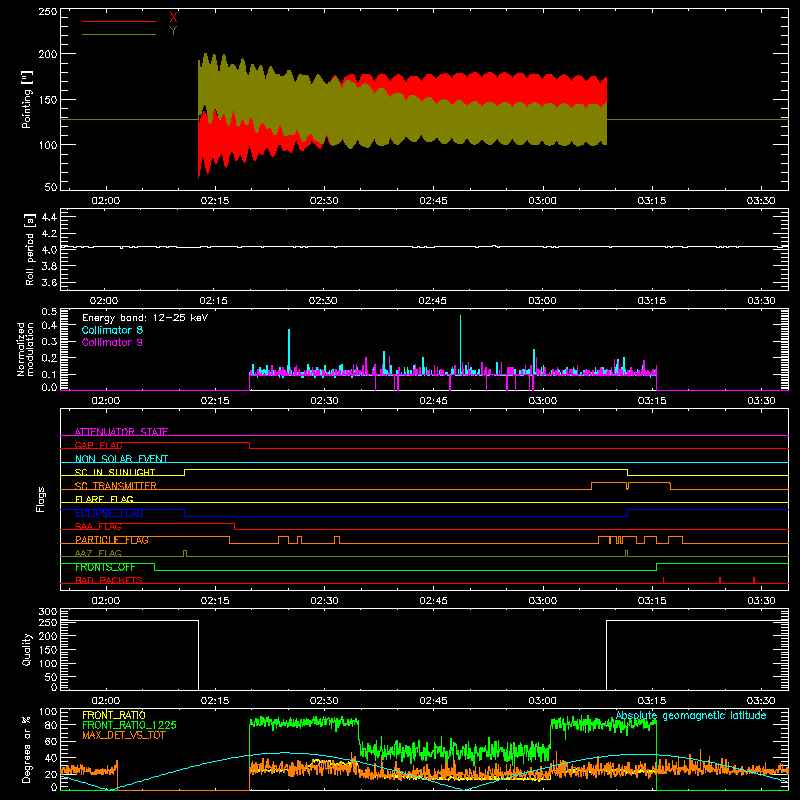Image resolution: width=800 pixels, height=800 pixels.
Task: Click the cyan 'Collimator 8' legend entry
Action: click(112, 330)
